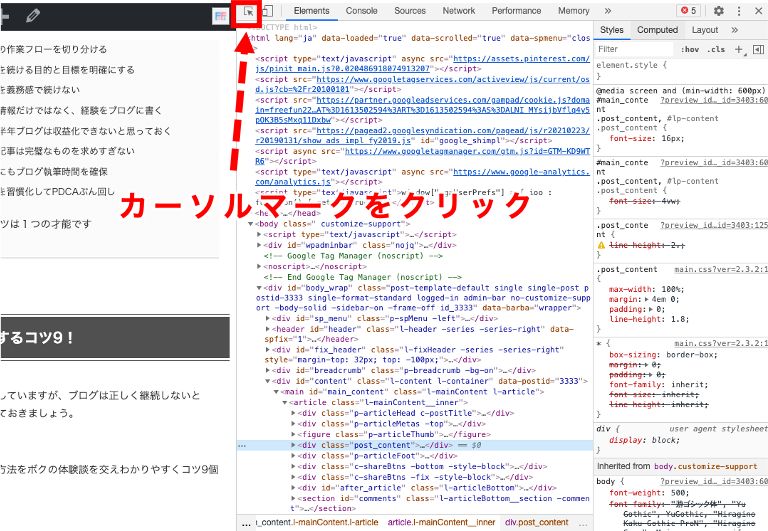Image resolution: width=768 pixels, height=531 pixels.
Task: Select the Computed sidebar tab
Action: click(x=657, y=30)
